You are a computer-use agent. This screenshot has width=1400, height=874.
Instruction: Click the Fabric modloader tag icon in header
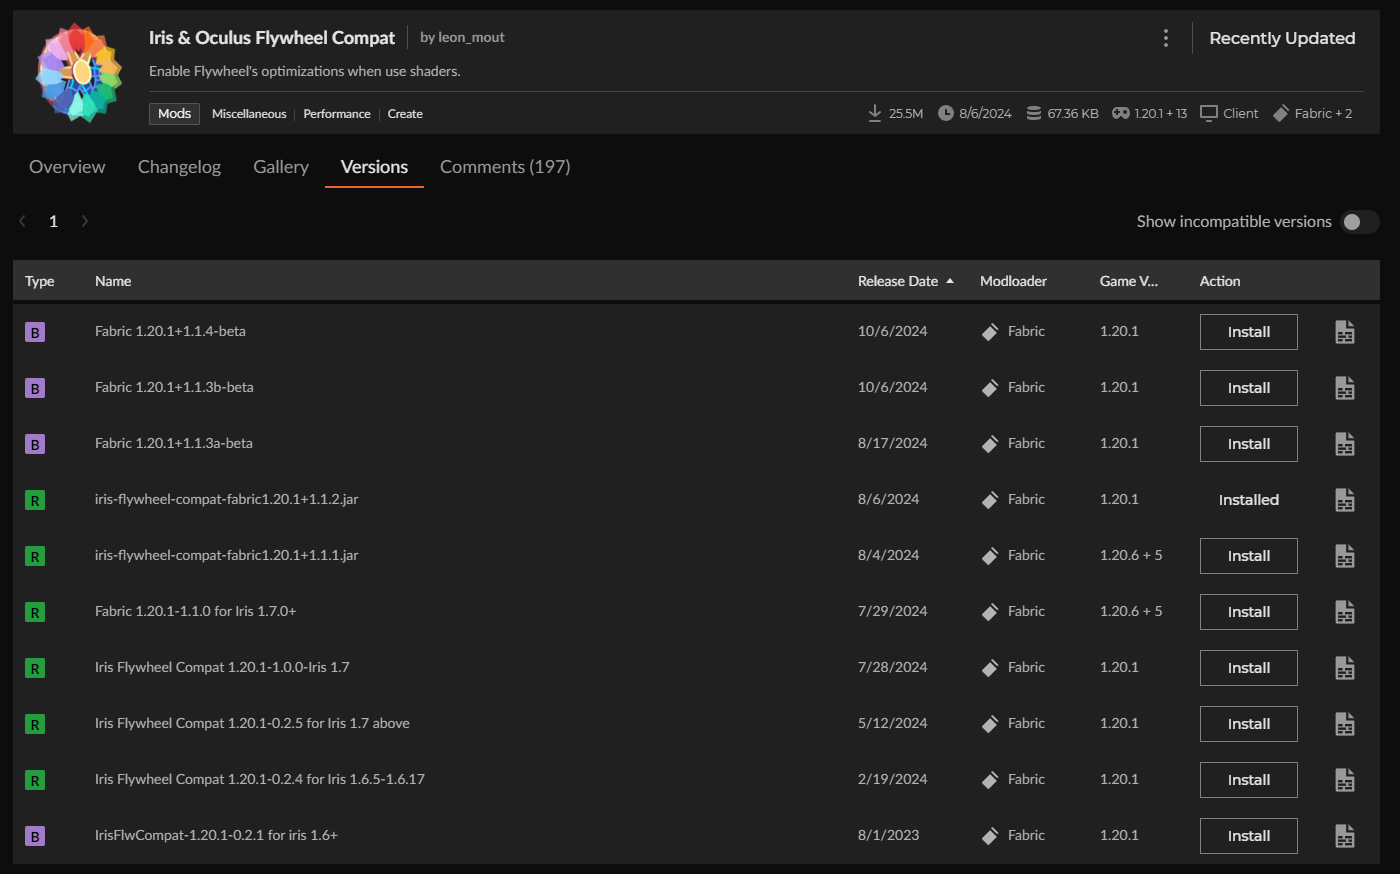click(x=1281, y=113)
